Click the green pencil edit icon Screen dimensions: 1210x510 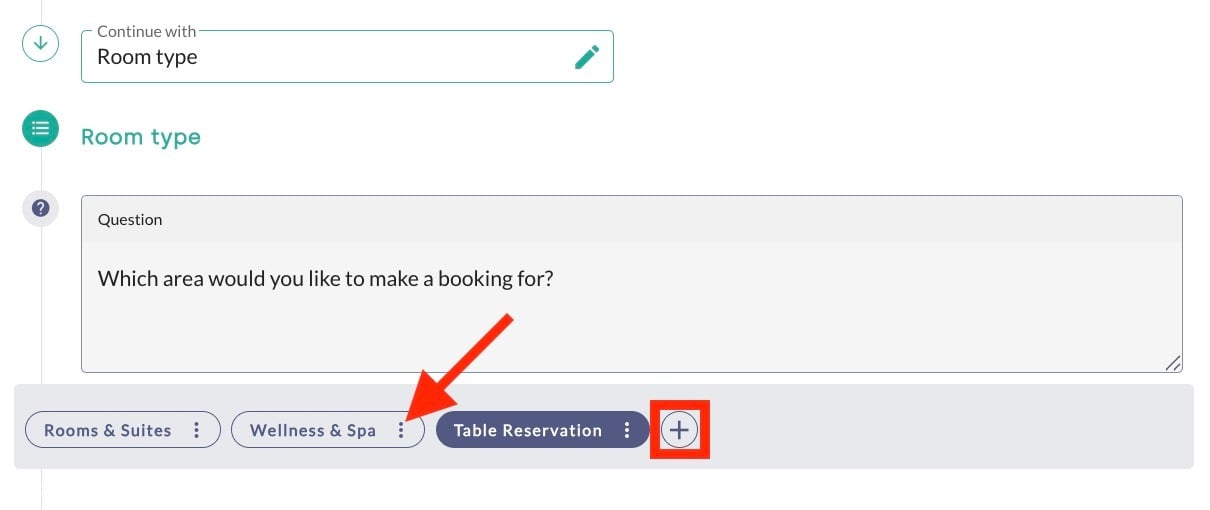click(587, 57)
